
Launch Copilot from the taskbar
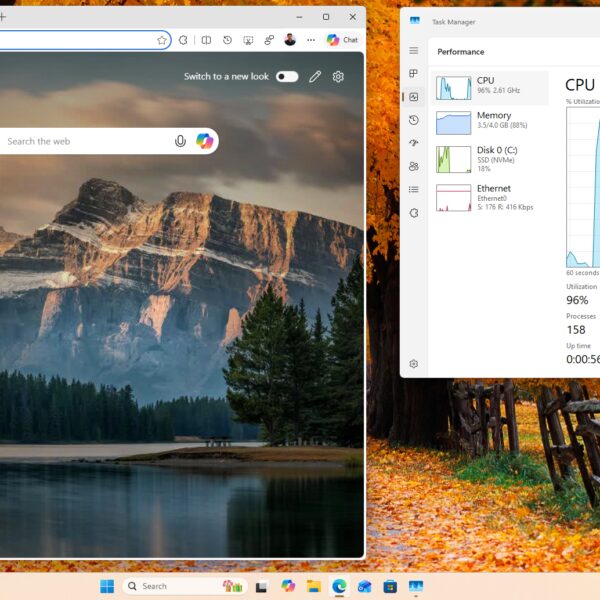(x=288, y=586)
